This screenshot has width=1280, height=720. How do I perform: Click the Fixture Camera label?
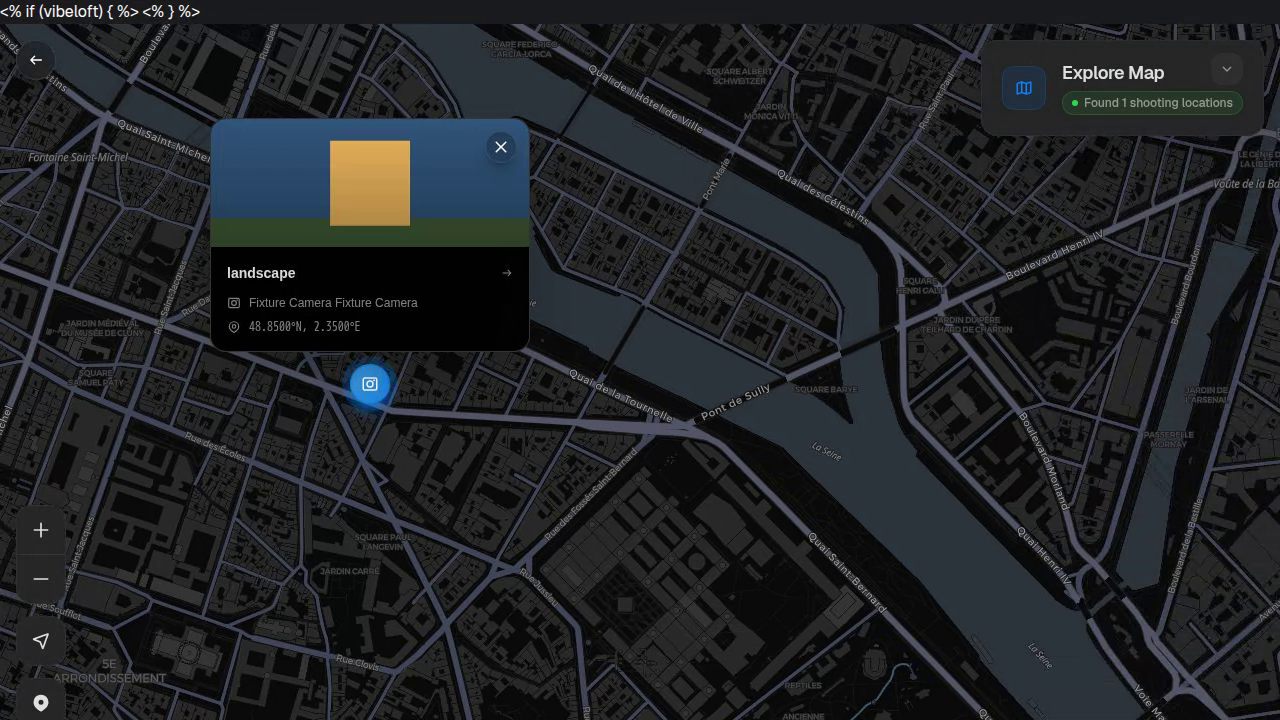coord(333,303)
